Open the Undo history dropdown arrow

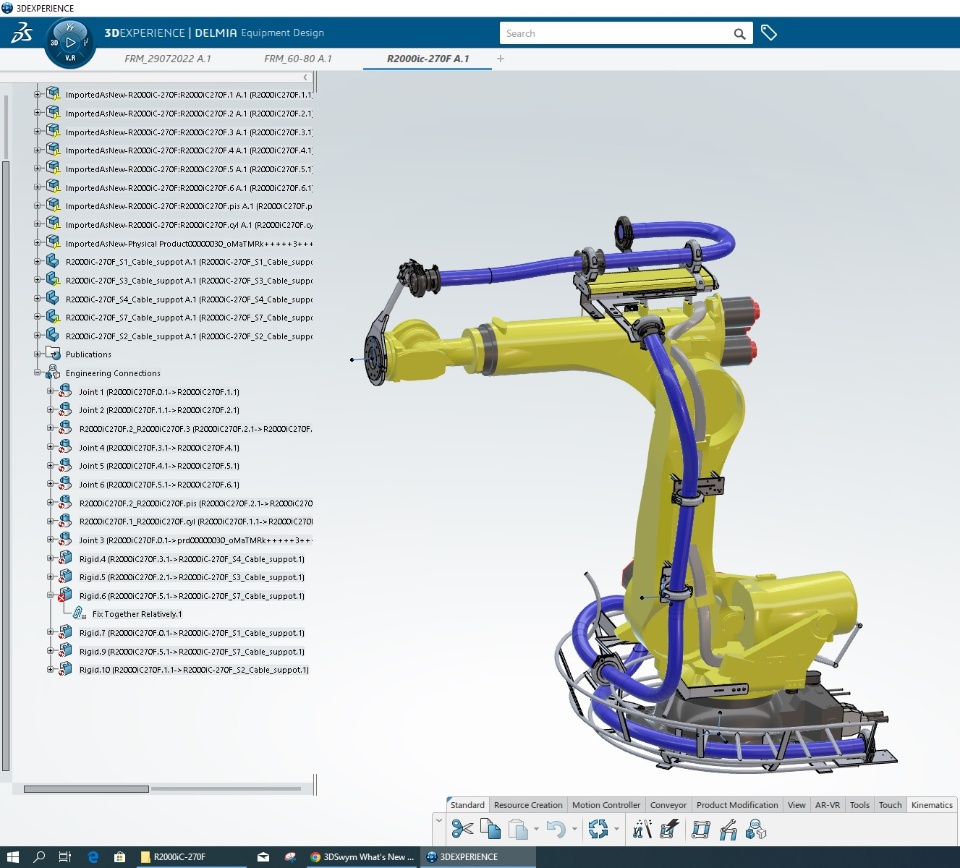(574, 829)
